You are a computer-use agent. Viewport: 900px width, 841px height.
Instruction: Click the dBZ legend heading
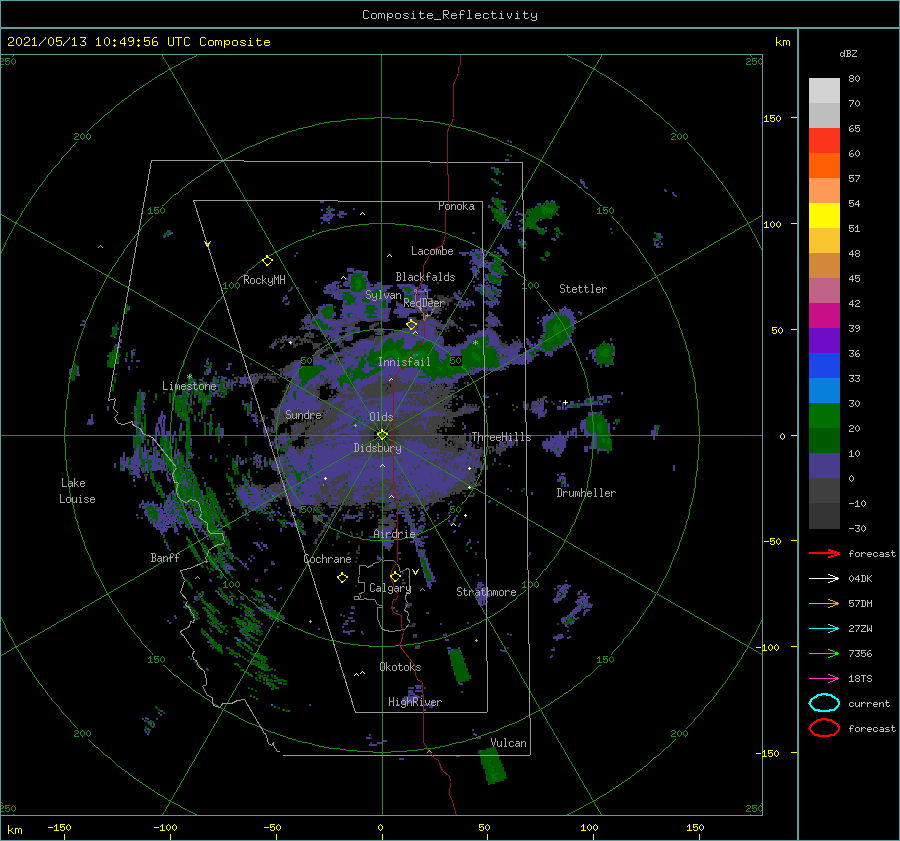(x=848, y=53)
